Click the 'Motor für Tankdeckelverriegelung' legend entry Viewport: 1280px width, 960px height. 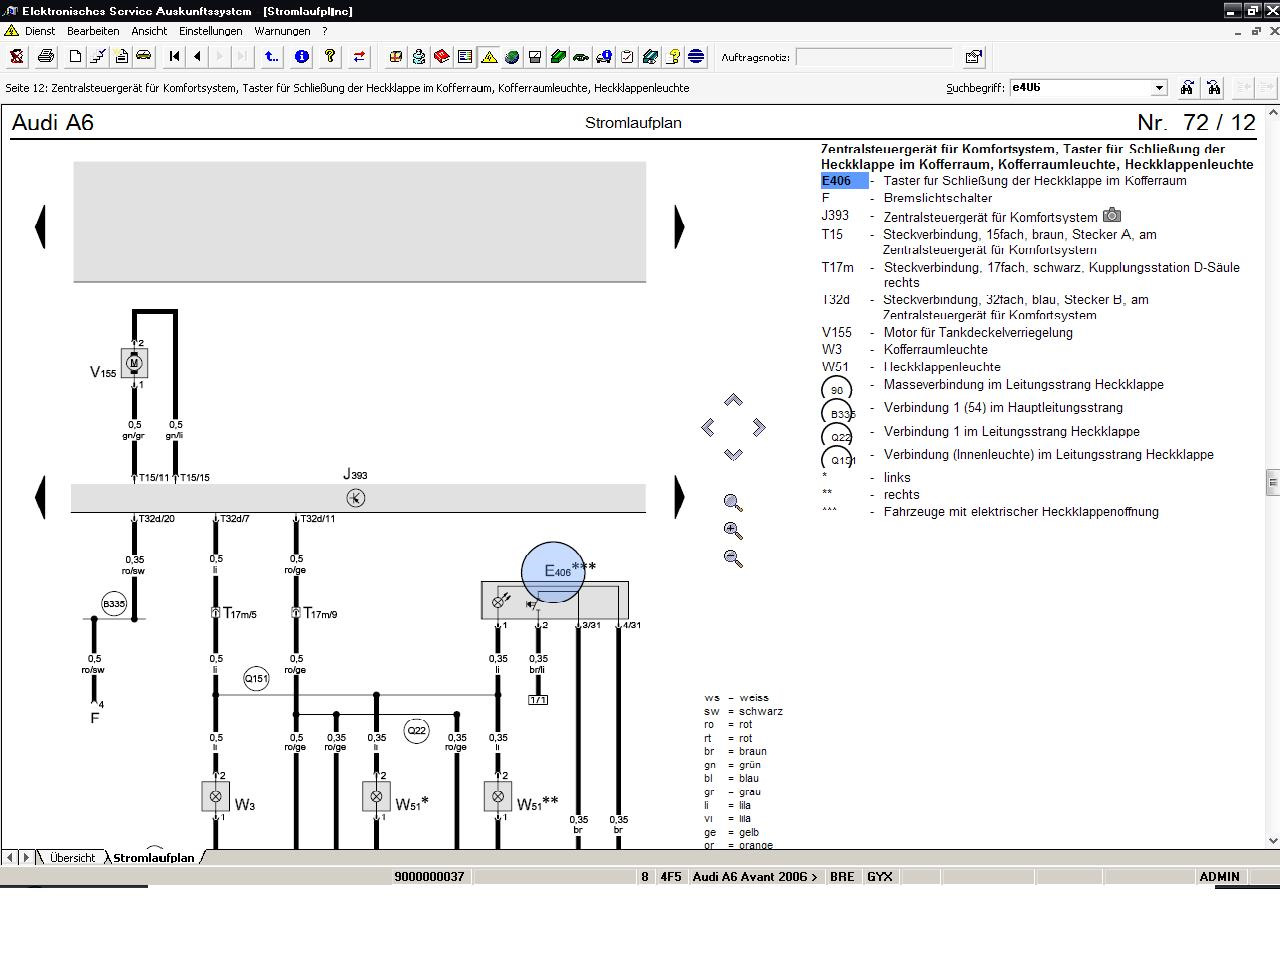coord(978,332)
